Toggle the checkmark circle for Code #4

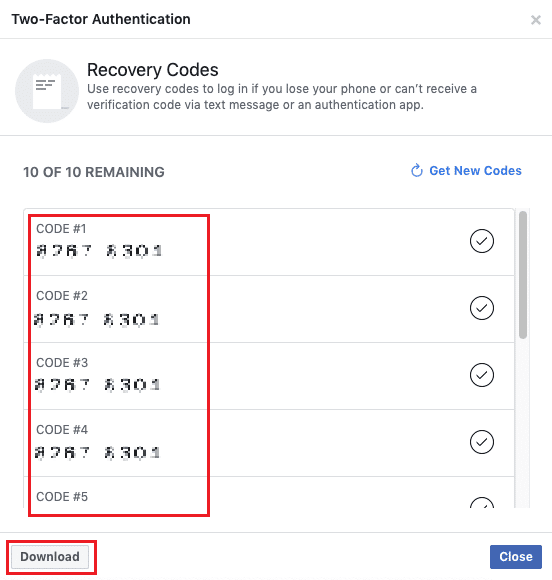(x=482, y=442)
